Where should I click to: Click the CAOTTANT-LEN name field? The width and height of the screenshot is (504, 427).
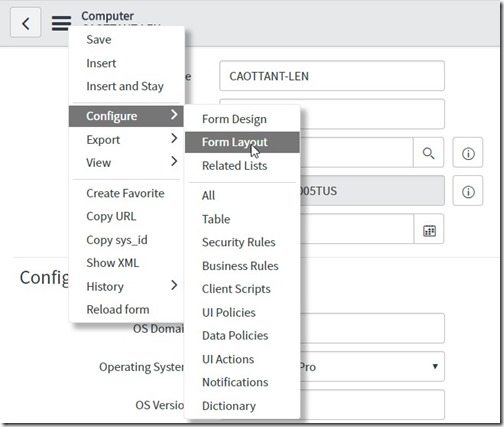point(332,76)
